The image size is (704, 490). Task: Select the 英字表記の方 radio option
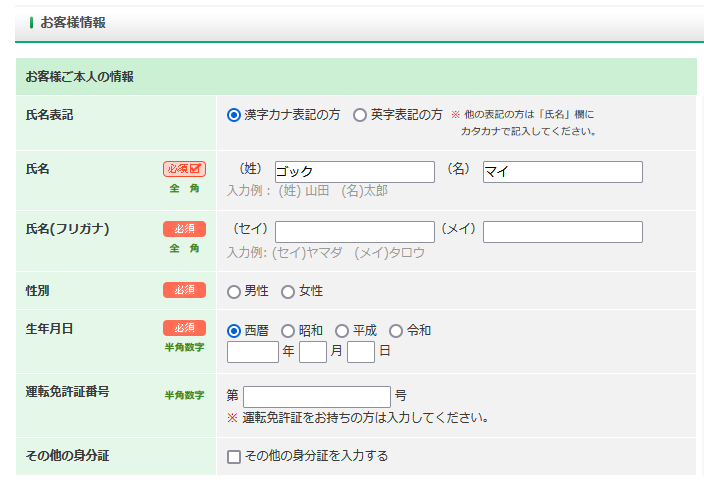(x=360, y=115)
